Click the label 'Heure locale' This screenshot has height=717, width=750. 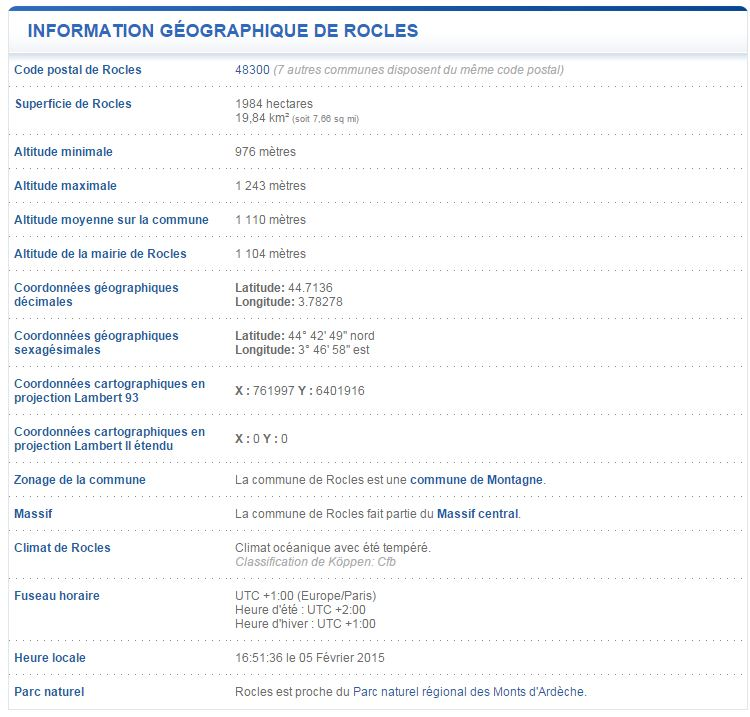(x=50, y=658)
